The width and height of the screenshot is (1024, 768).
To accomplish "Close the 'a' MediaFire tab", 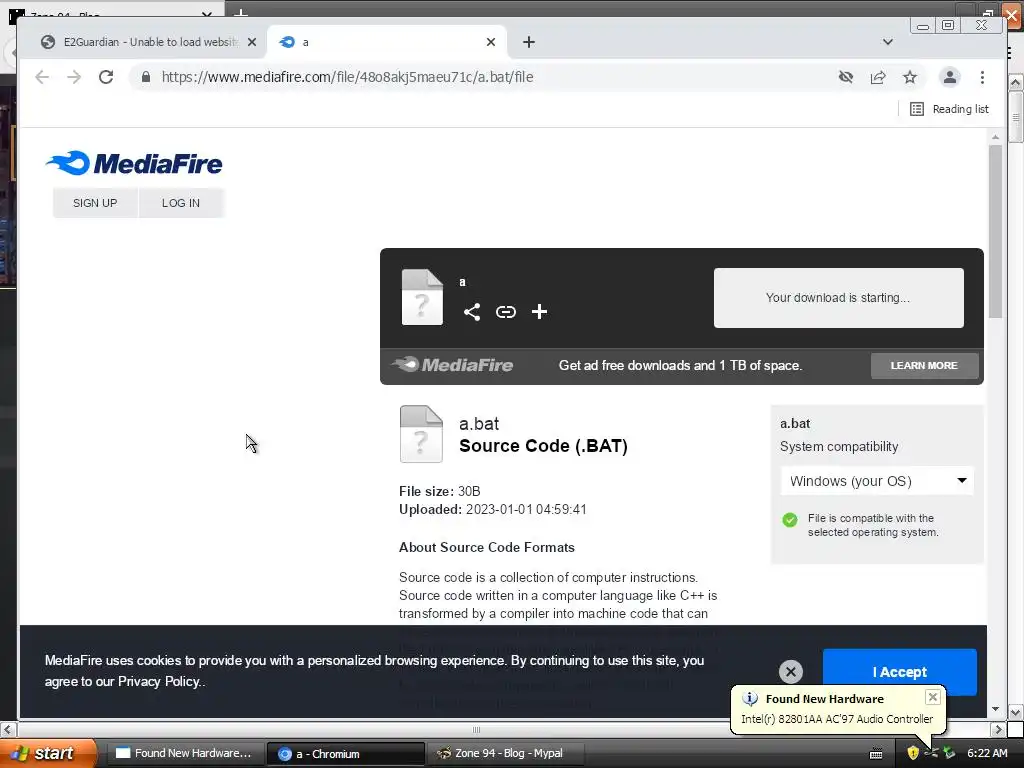I will pyautogui.click(x=491, y=42).
